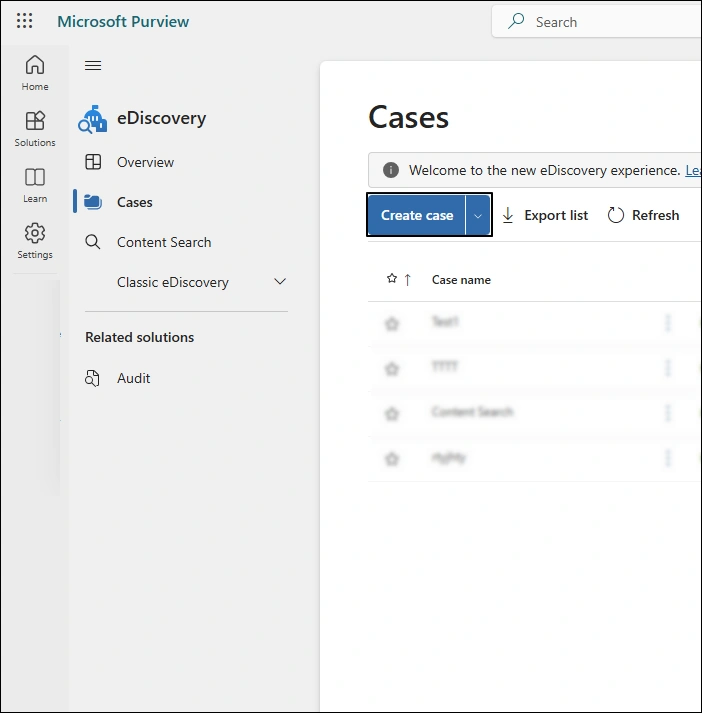Open Settings gear in left rail
The height and width of the screenshot is (713, 702).
click(35, 241)
